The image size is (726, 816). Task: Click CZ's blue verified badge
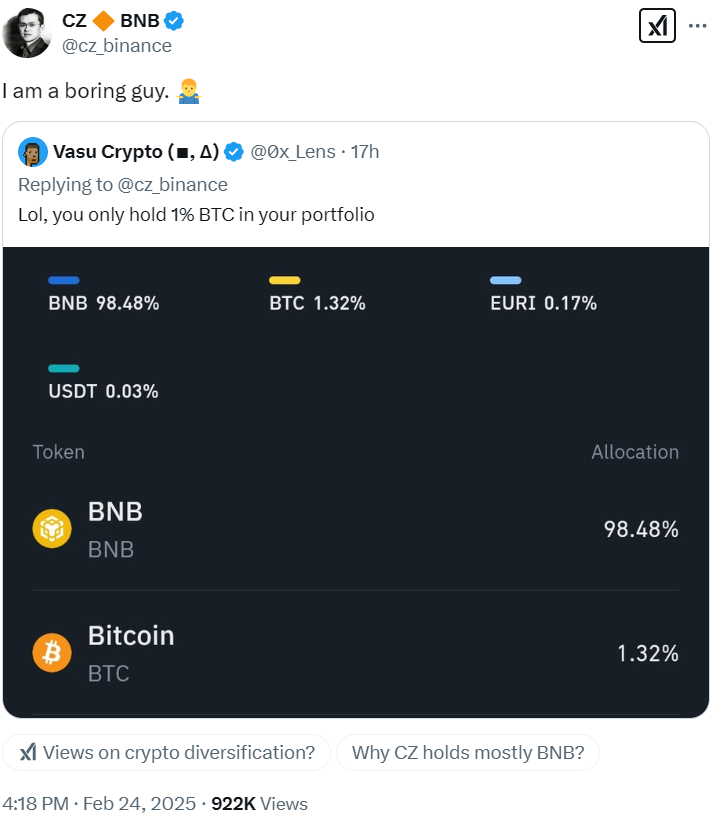pos(173,21)
